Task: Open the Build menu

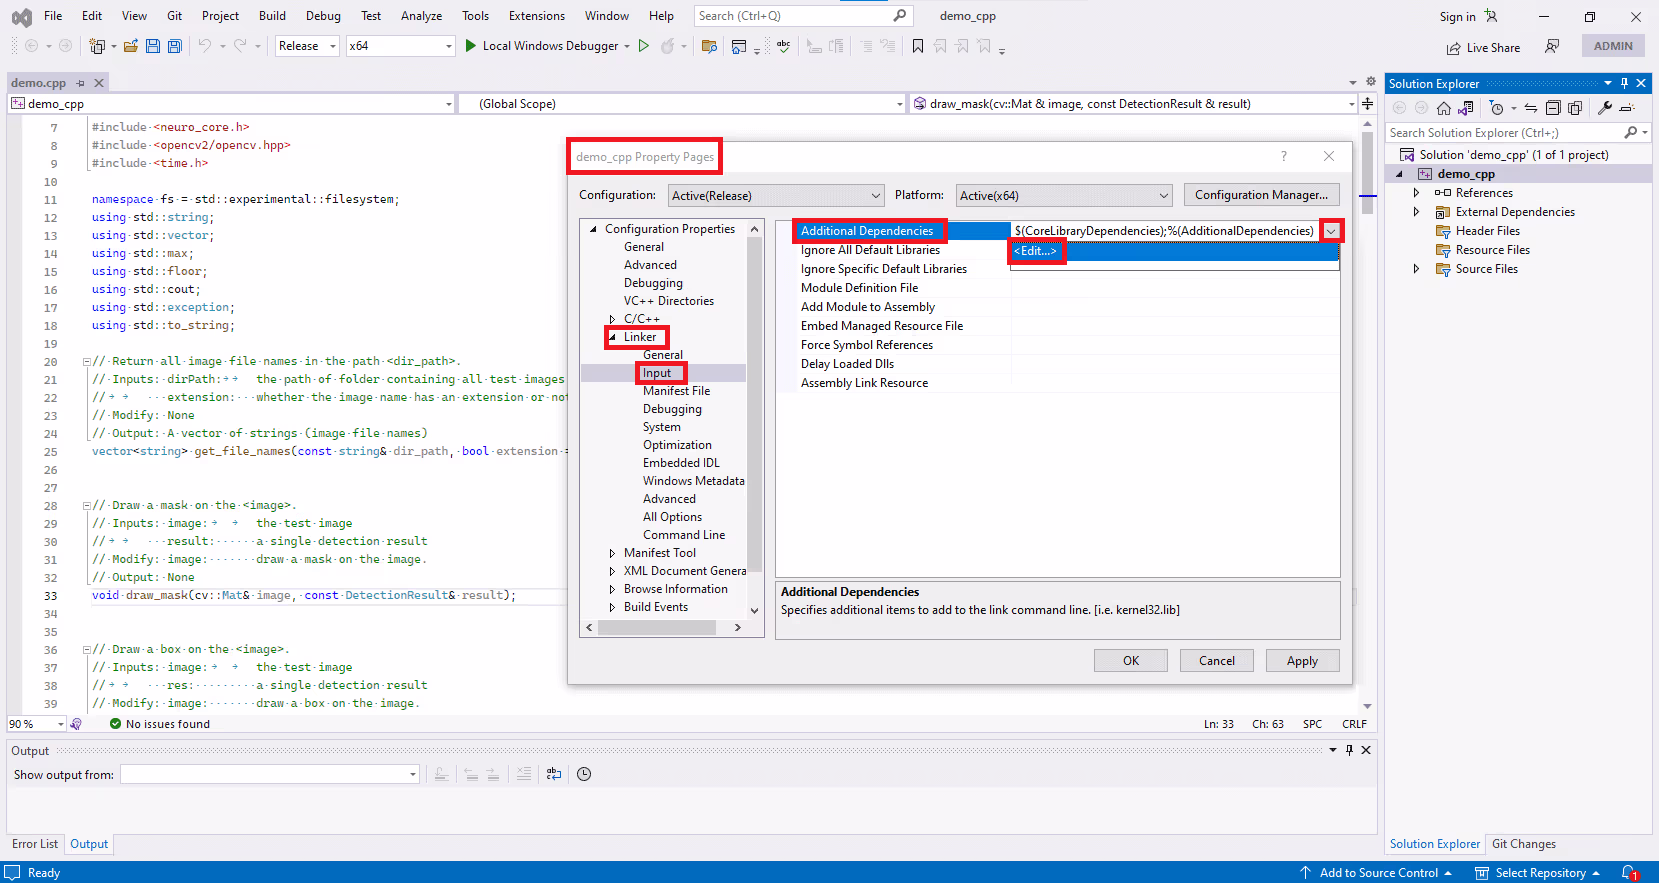Action: point(272,16)
